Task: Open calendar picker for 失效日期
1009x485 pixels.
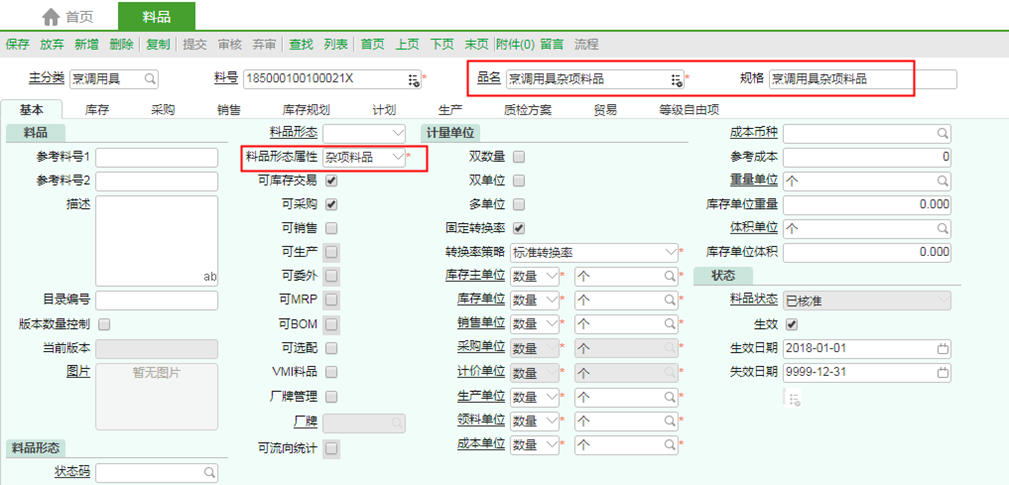Action: [x=942, y=373]
